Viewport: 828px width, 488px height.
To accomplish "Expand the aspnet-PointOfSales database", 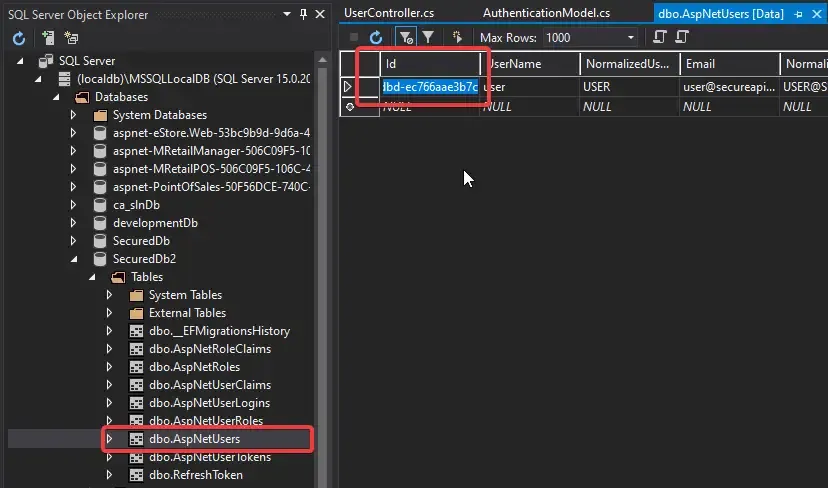I will point(73,187).
